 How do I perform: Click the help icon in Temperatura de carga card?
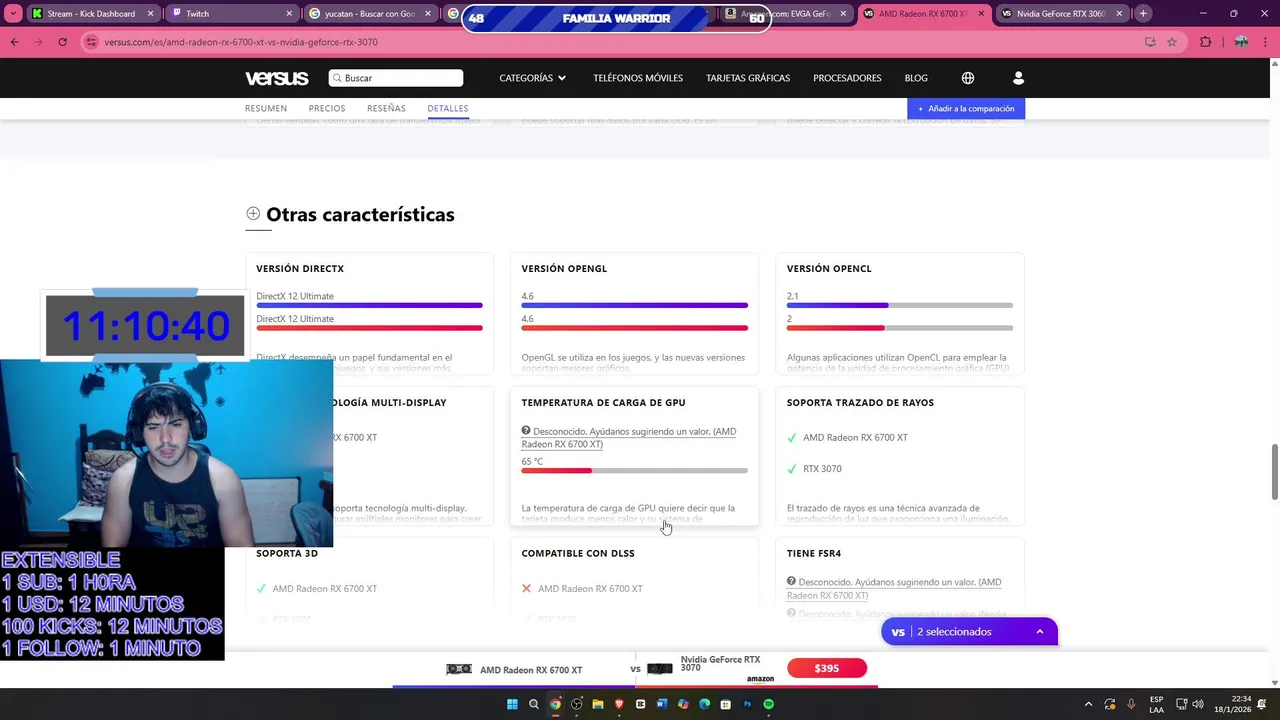pyautogui.click(x=526, y=431)
